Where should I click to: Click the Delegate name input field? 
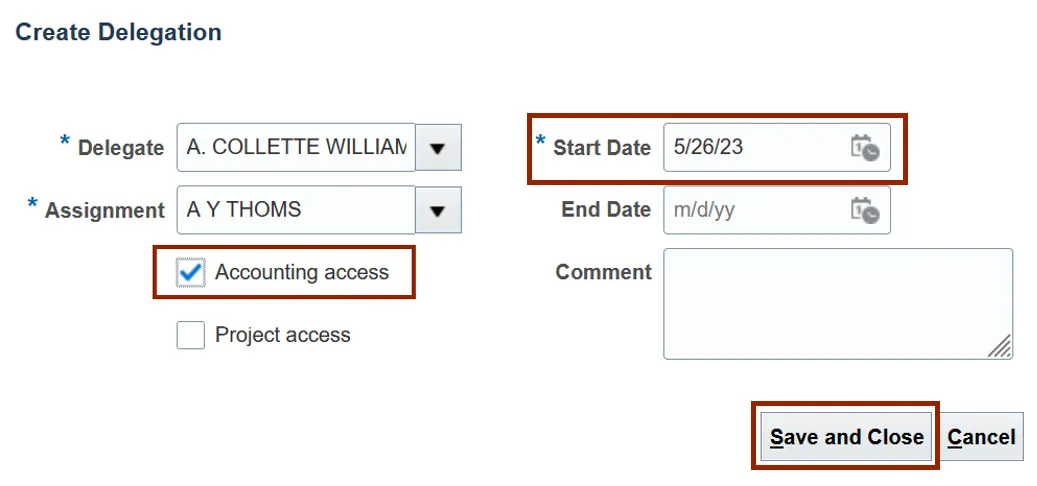click(x=296, y=148)
